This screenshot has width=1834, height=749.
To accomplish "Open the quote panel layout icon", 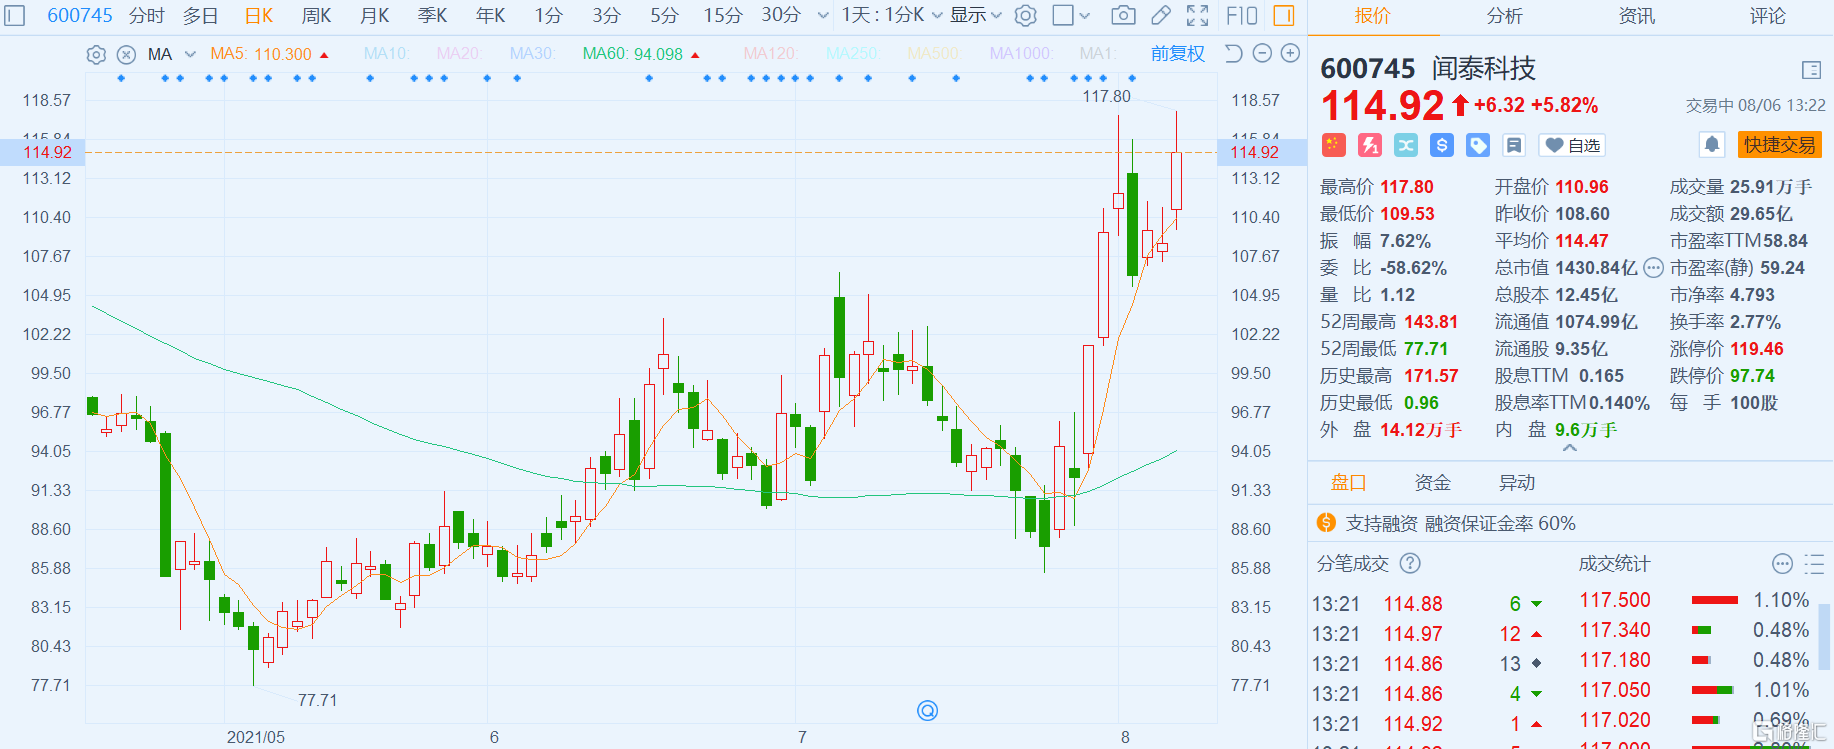I will click(x=1811, y=70).
